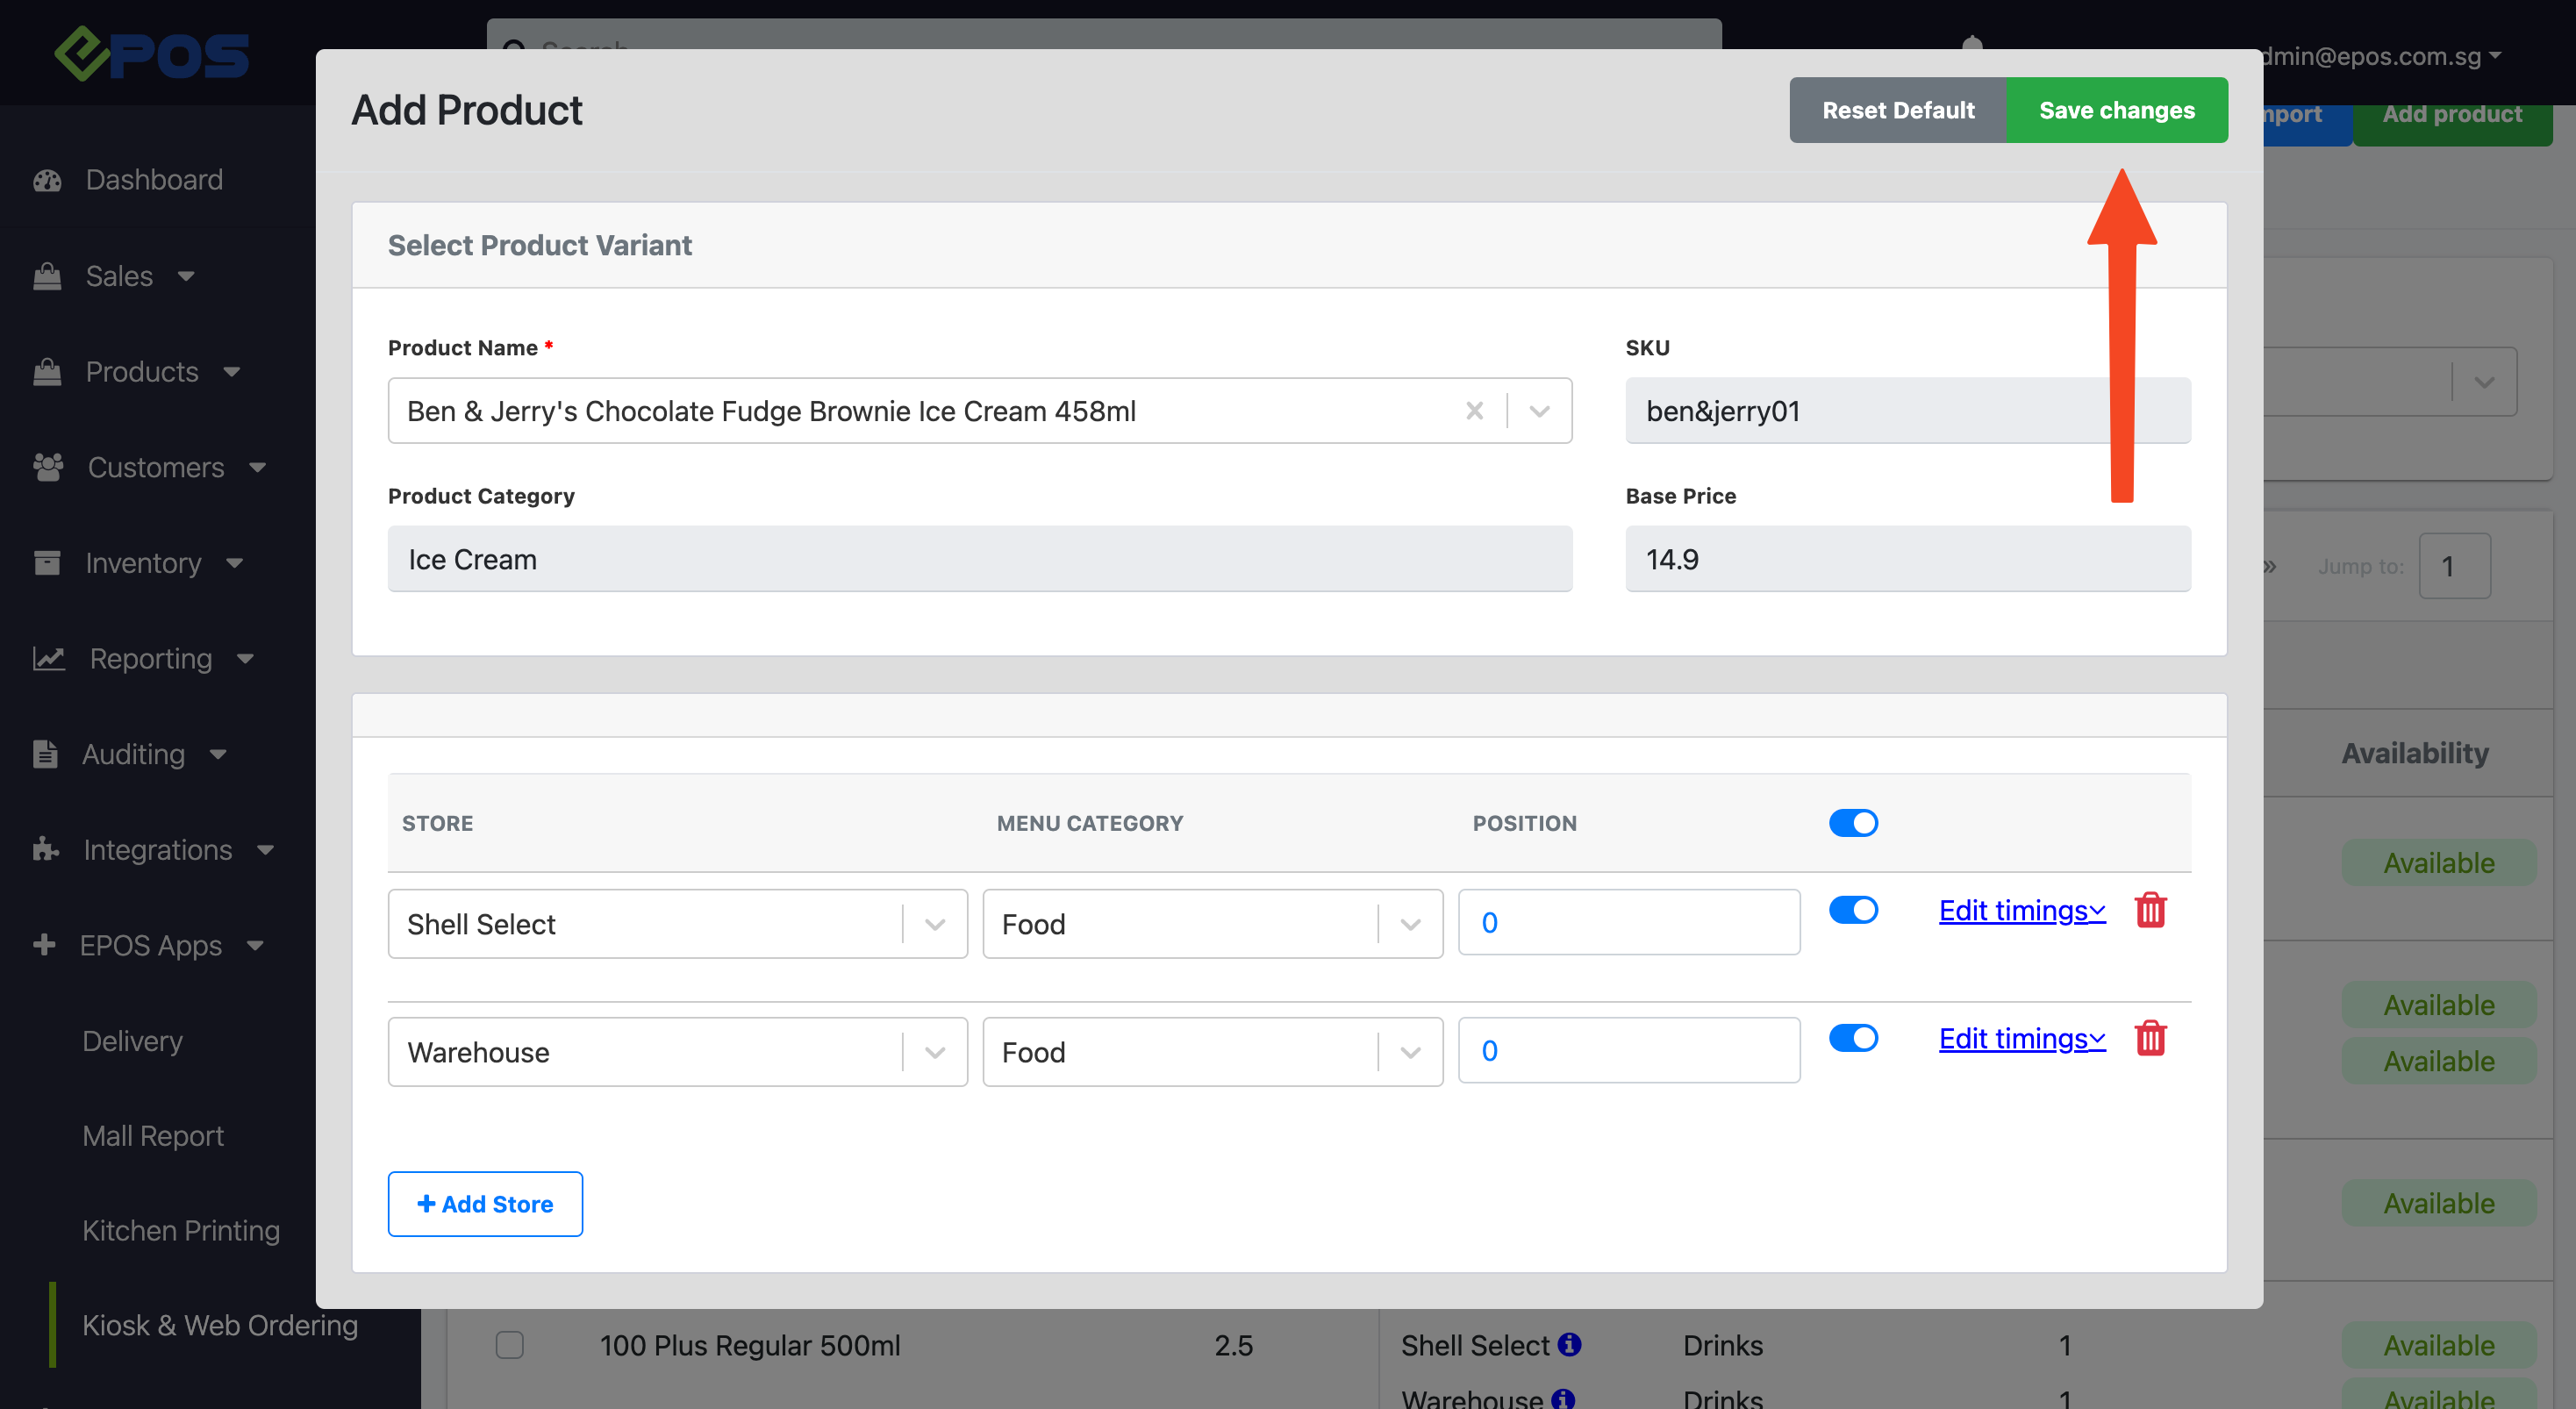2576x1409 pixels.
Task: Open Edit timings for Shell Select
Action: (2022, 910)
